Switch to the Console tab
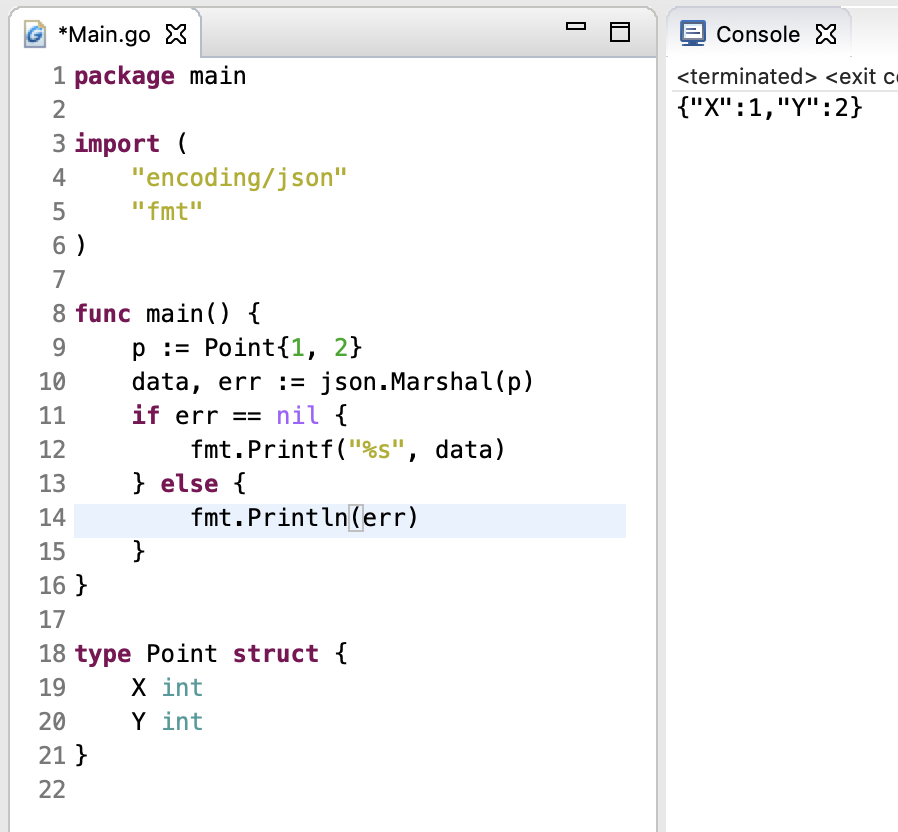This screenshot has height=832, width=898. click(757, 35)
